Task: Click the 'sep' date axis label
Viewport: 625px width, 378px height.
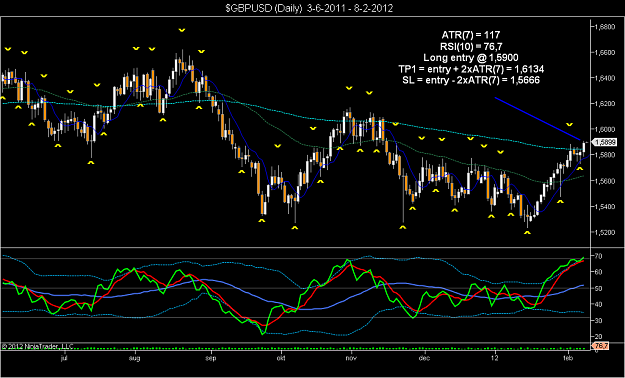Action: click(211, 358)
